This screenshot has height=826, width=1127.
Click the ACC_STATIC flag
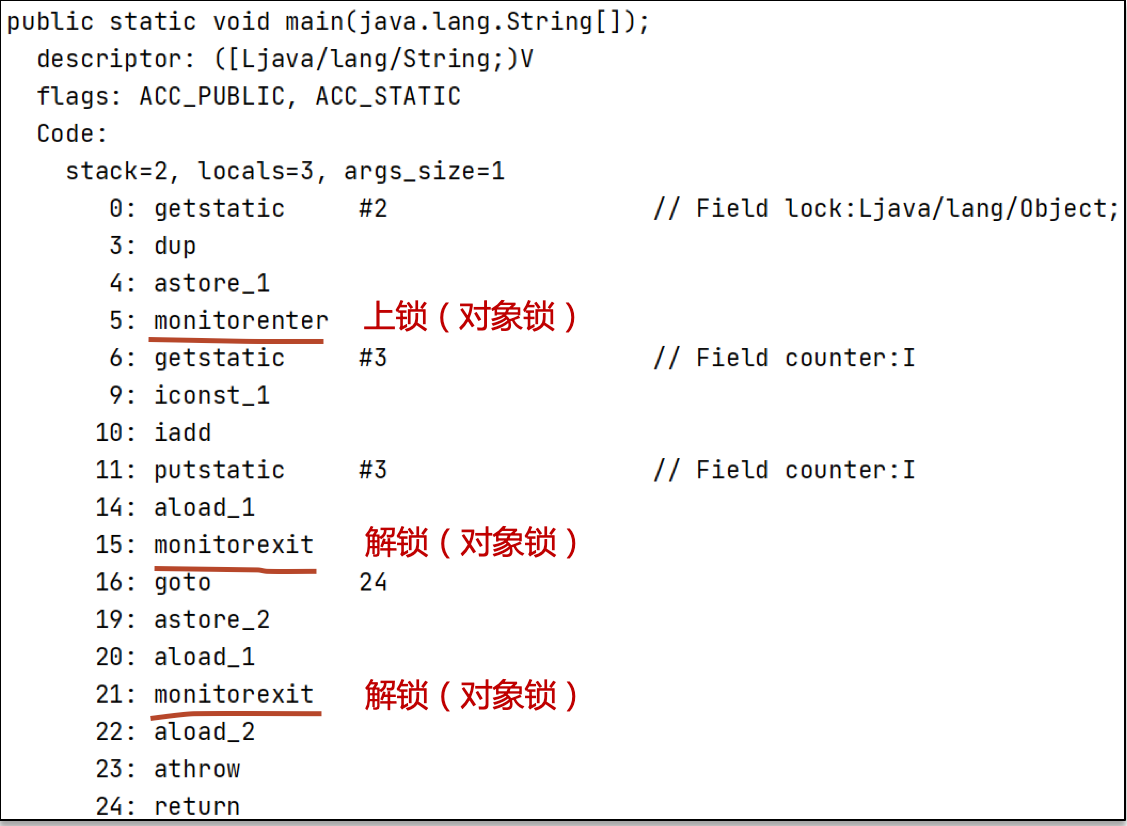[388, 97]
